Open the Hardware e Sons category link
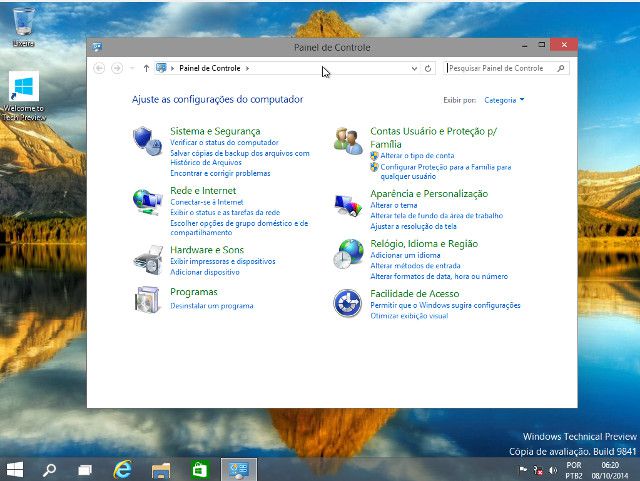Screen dimensions: 640x481 click(x=207, y=250)
